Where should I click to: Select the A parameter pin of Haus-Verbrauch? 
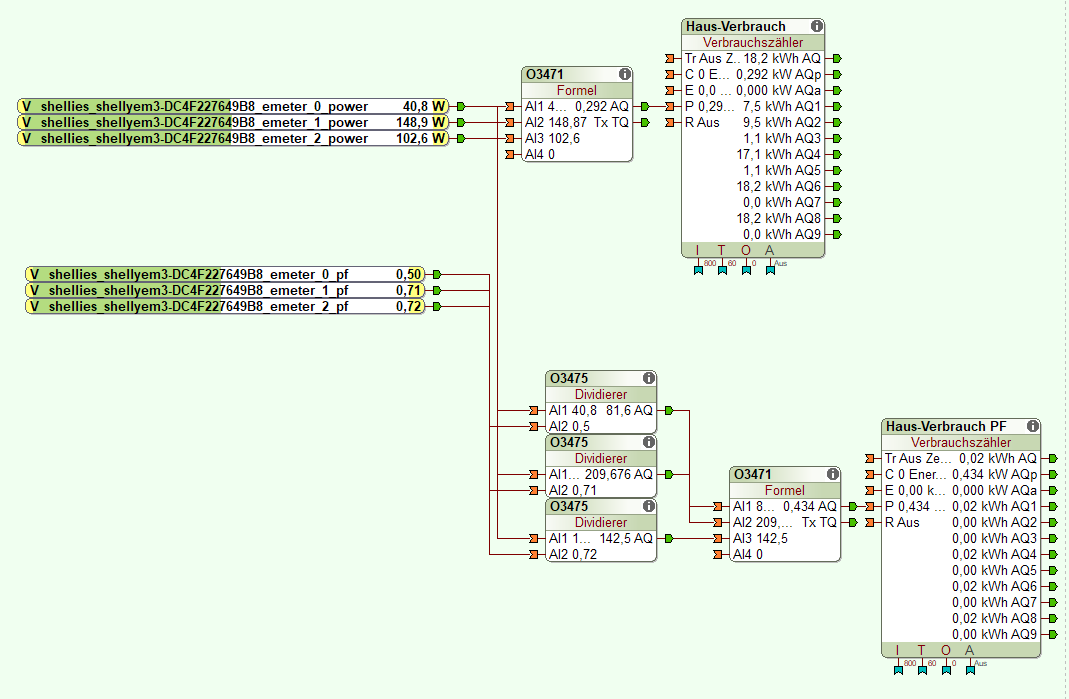click(770, 270)
